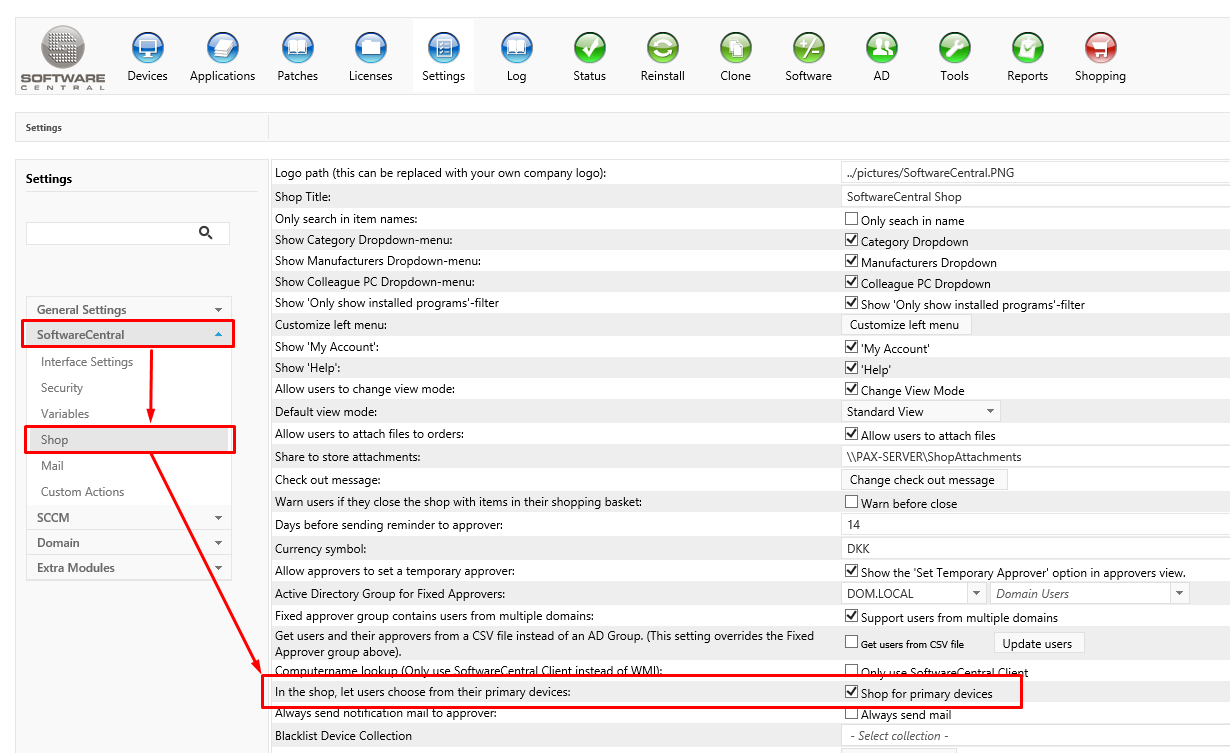Expand the SCCM settings section
Image resolution: width=1230 pixels, height=753 pixels.
click(x=128, y=518)
